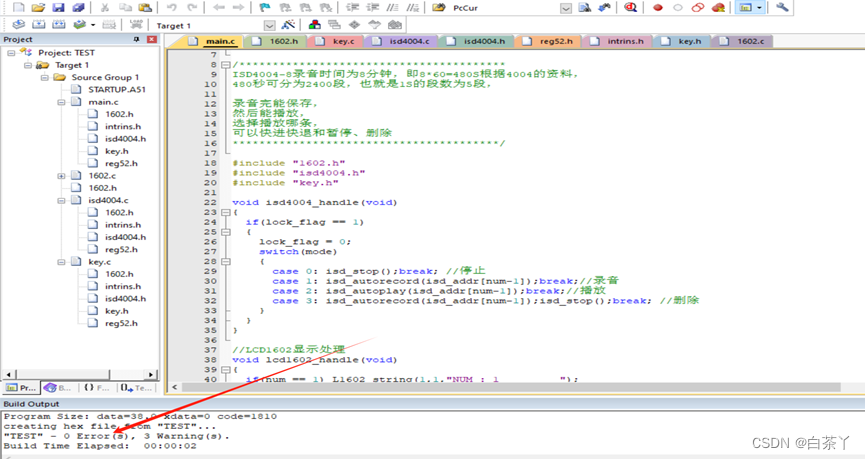Insert breakpoint red circle icon
The width and height of the screenshot is (865, 459).
(658, 7)
